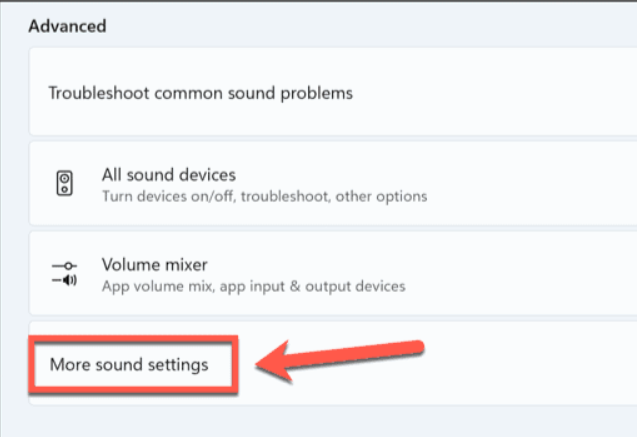
Task: Click "Turn devices on/off, troubleshoot, other options" subtitle
Action: click(264, 196)
